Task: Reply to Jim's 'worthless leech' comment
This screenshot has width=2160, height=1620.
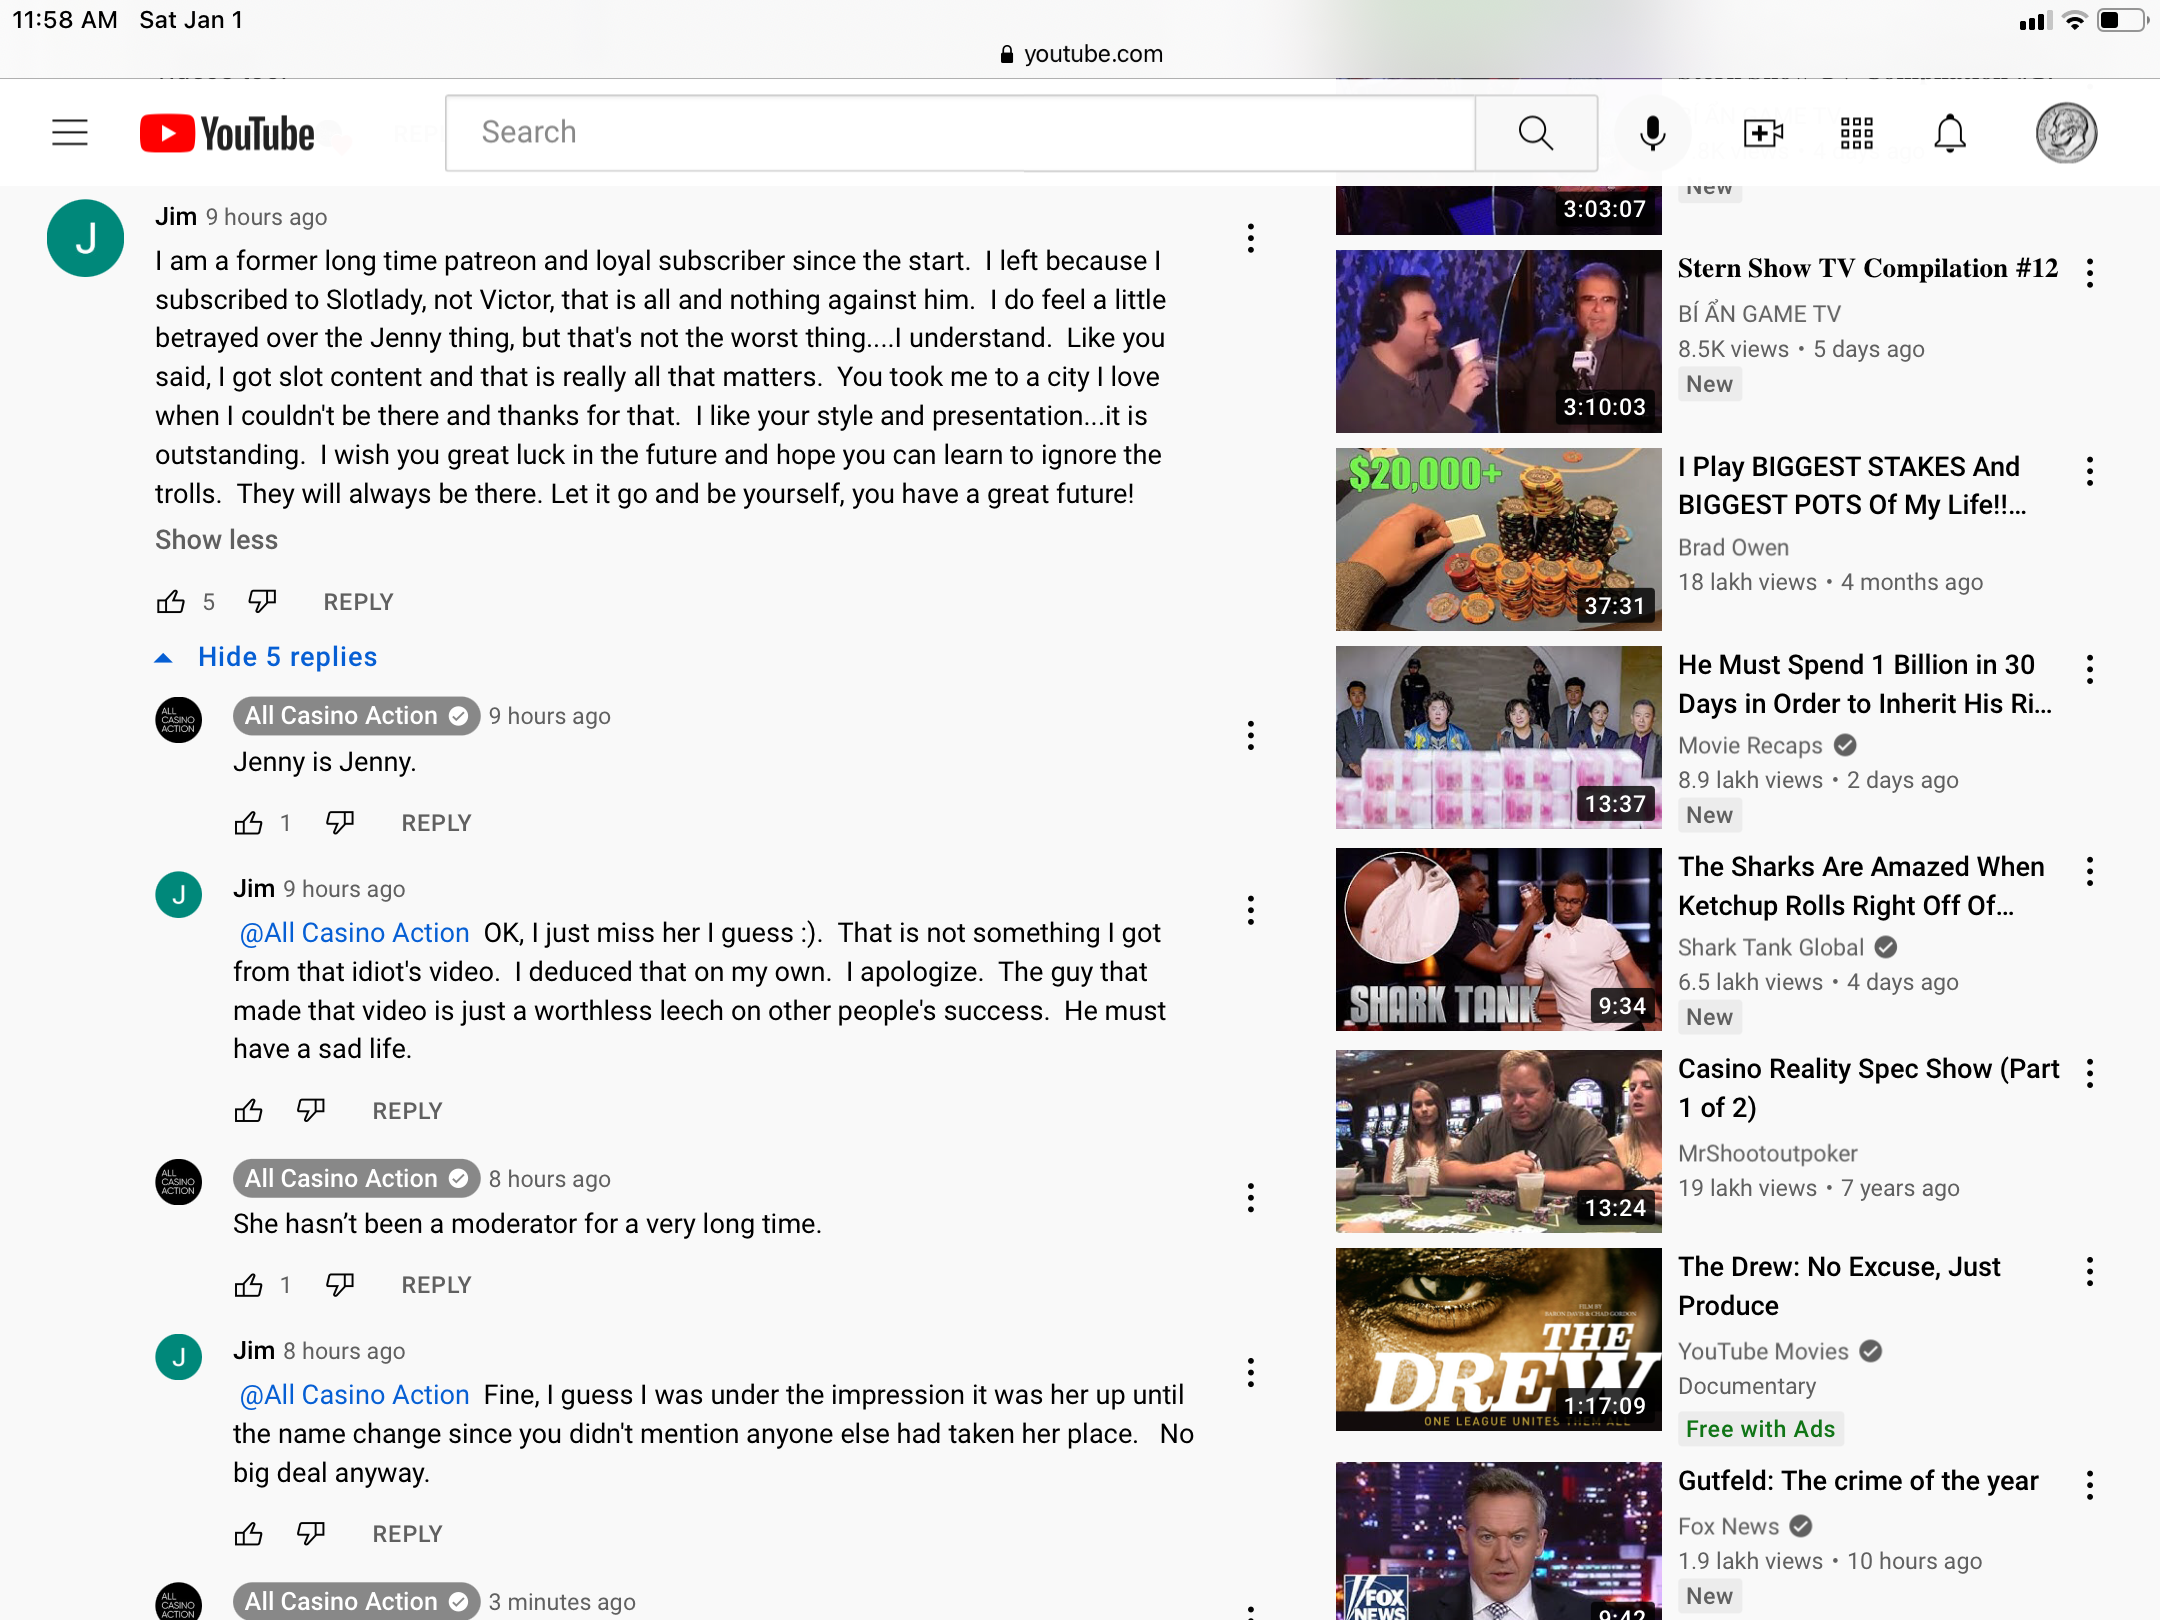Action: point(407,1111)
